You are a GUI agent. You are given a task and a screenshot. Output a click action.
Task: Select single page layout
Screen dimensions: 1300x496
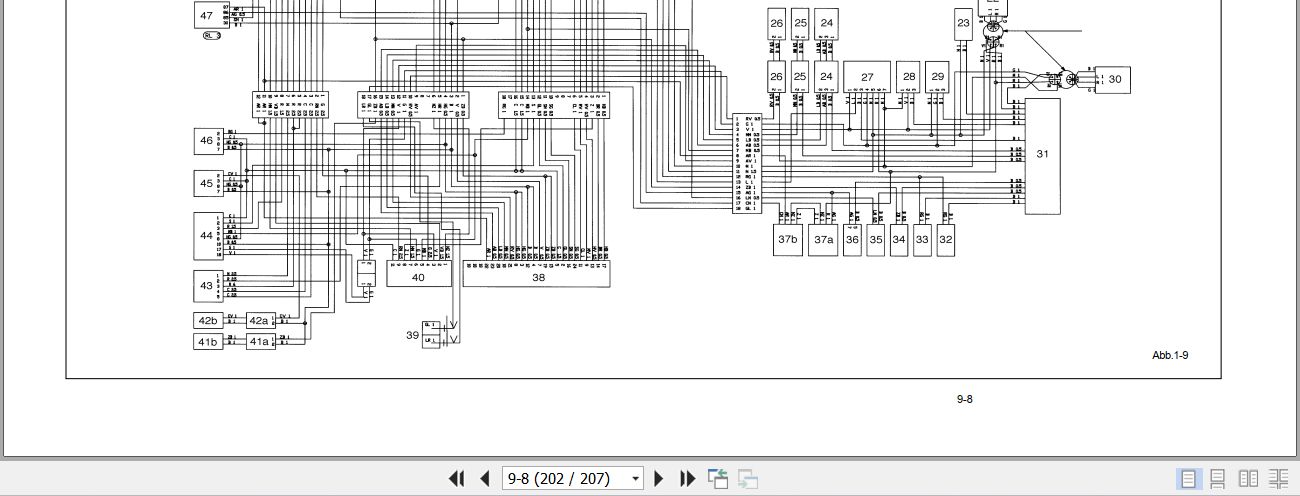tap(1189, 479)
